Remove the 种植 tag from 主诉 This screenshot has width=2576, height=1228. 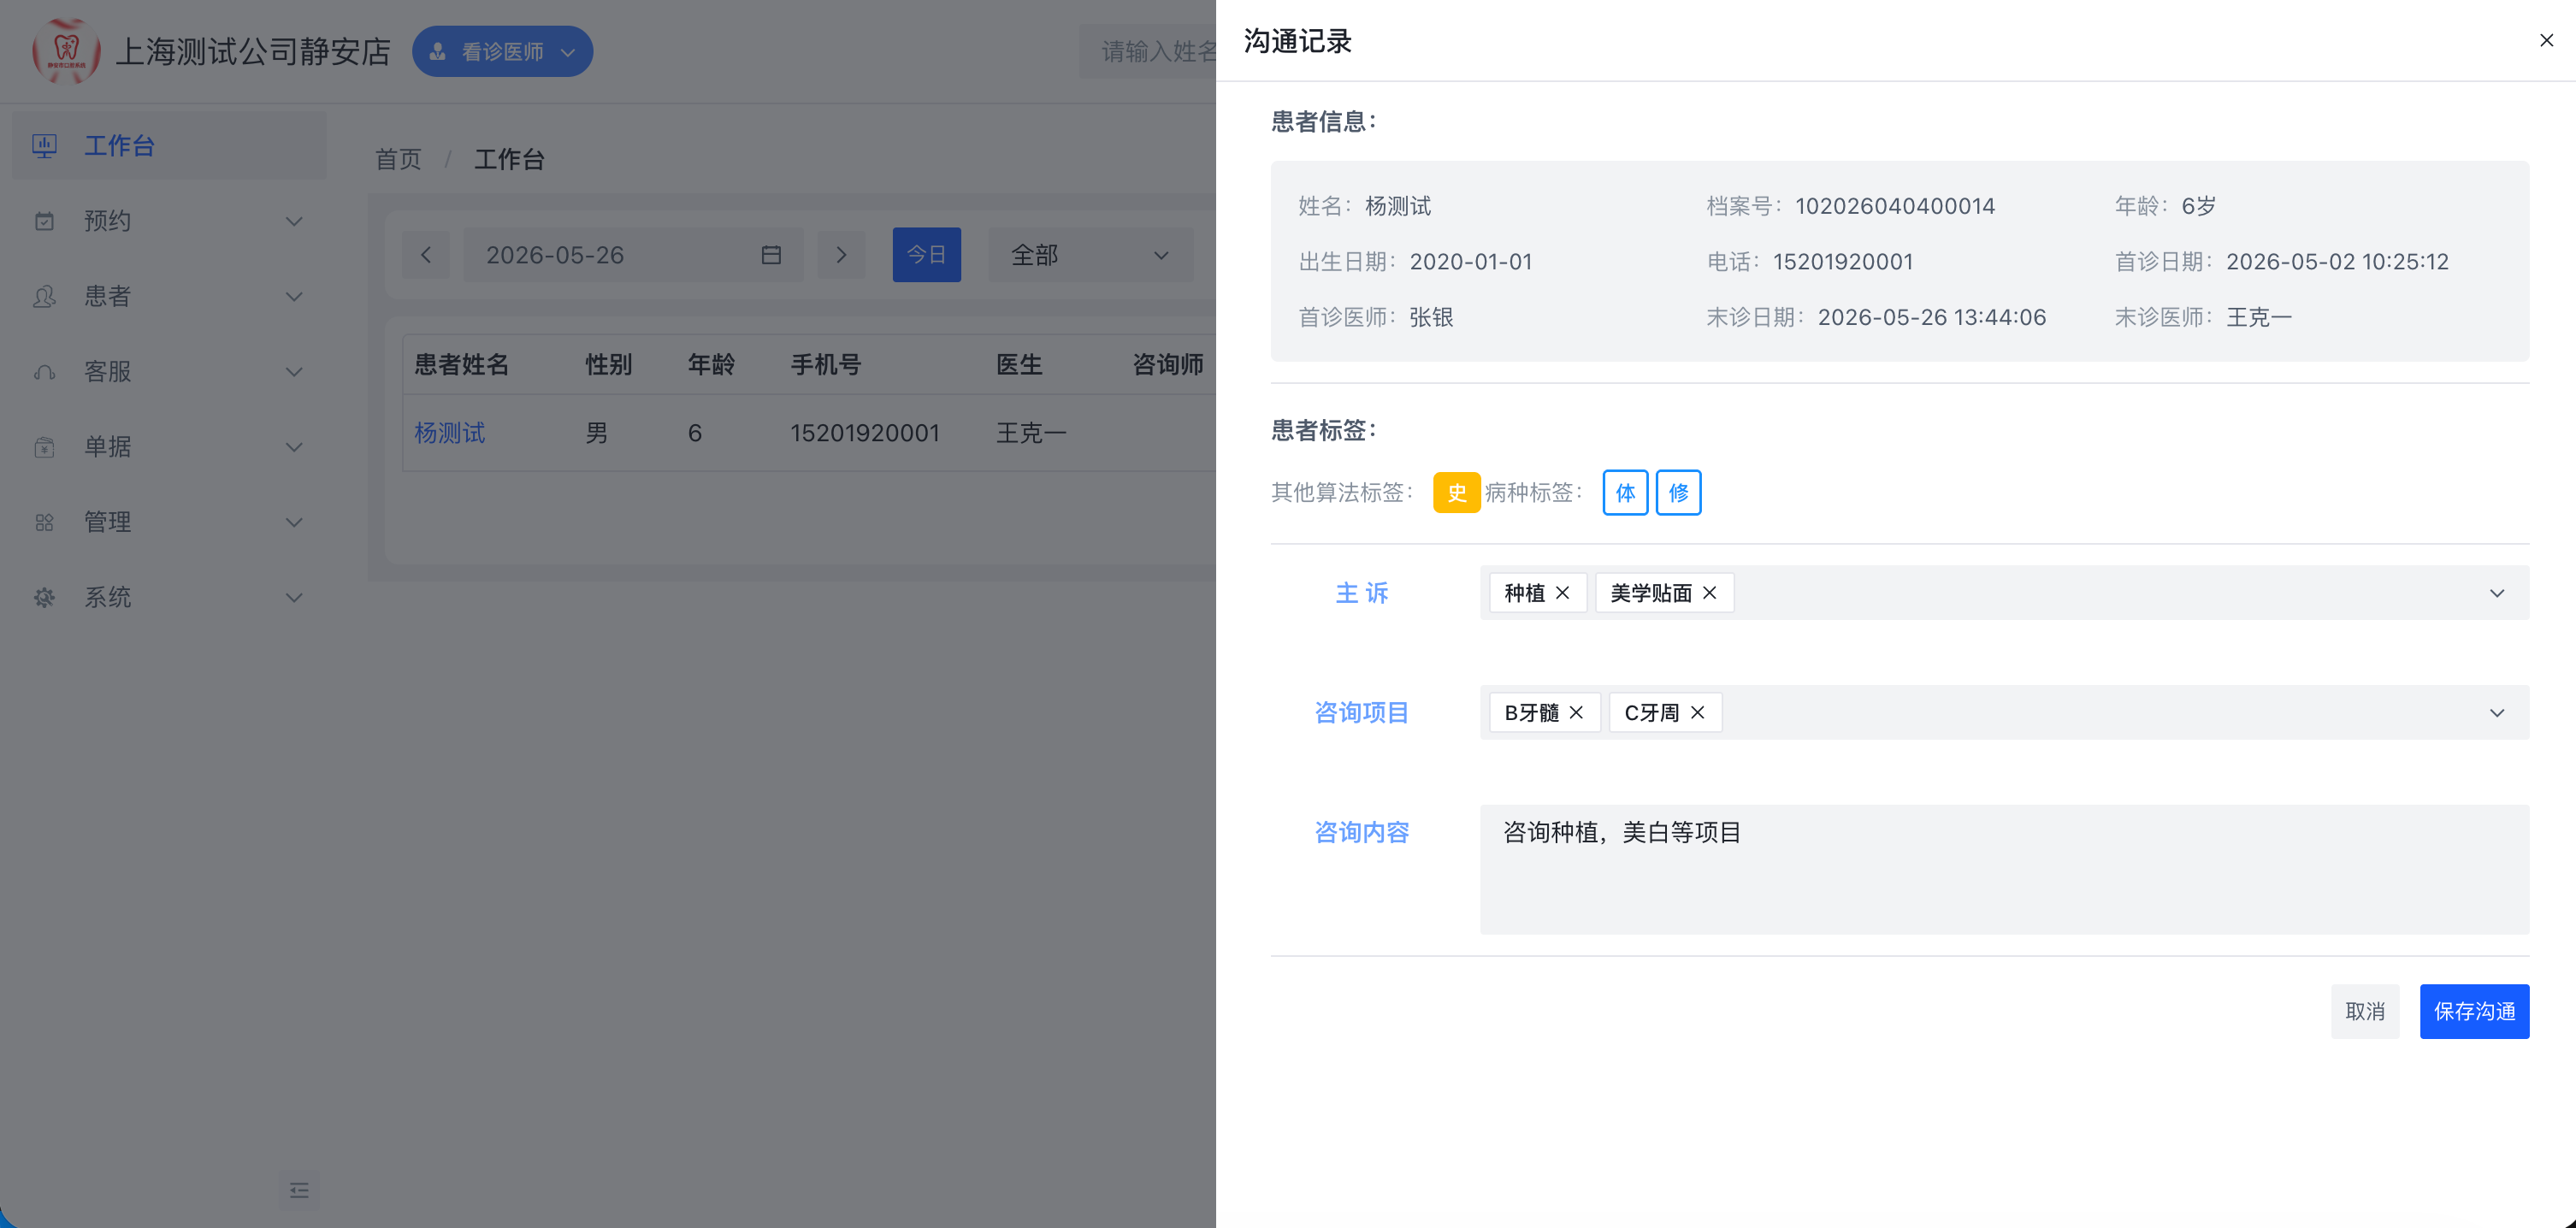(x=1563, y=593)
